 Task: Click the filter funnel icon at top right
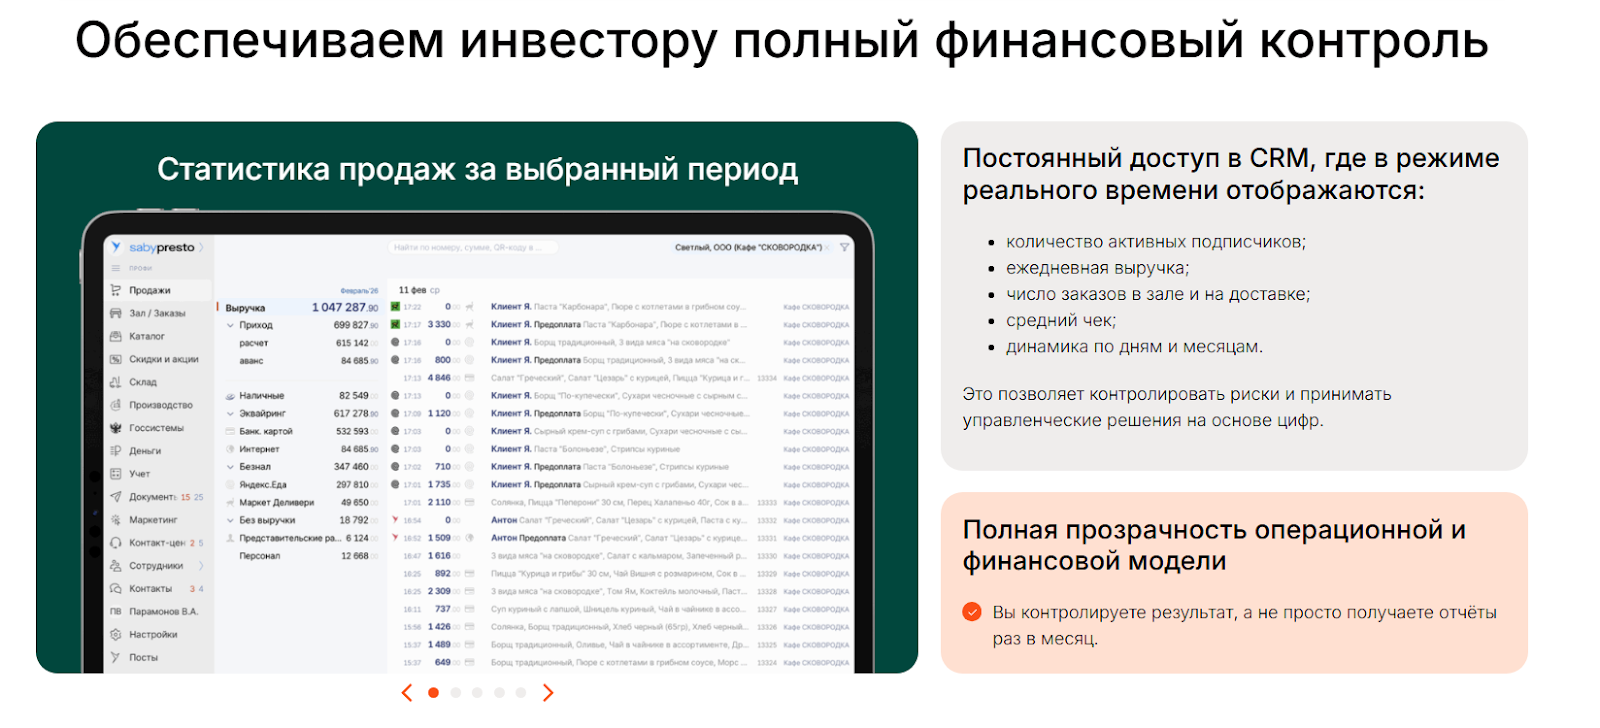(x=845, y=247)
